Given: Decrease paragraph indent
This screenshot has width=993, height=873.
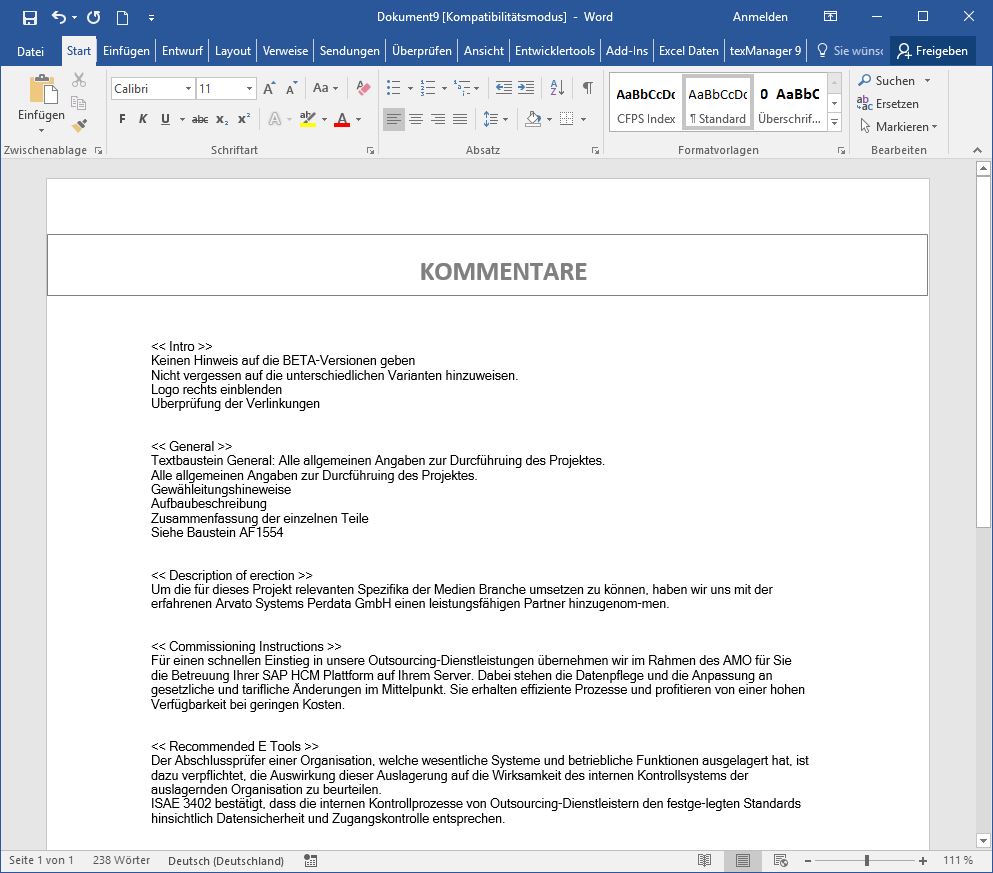Looking at the screenshot, I should [x=503, y=88].
